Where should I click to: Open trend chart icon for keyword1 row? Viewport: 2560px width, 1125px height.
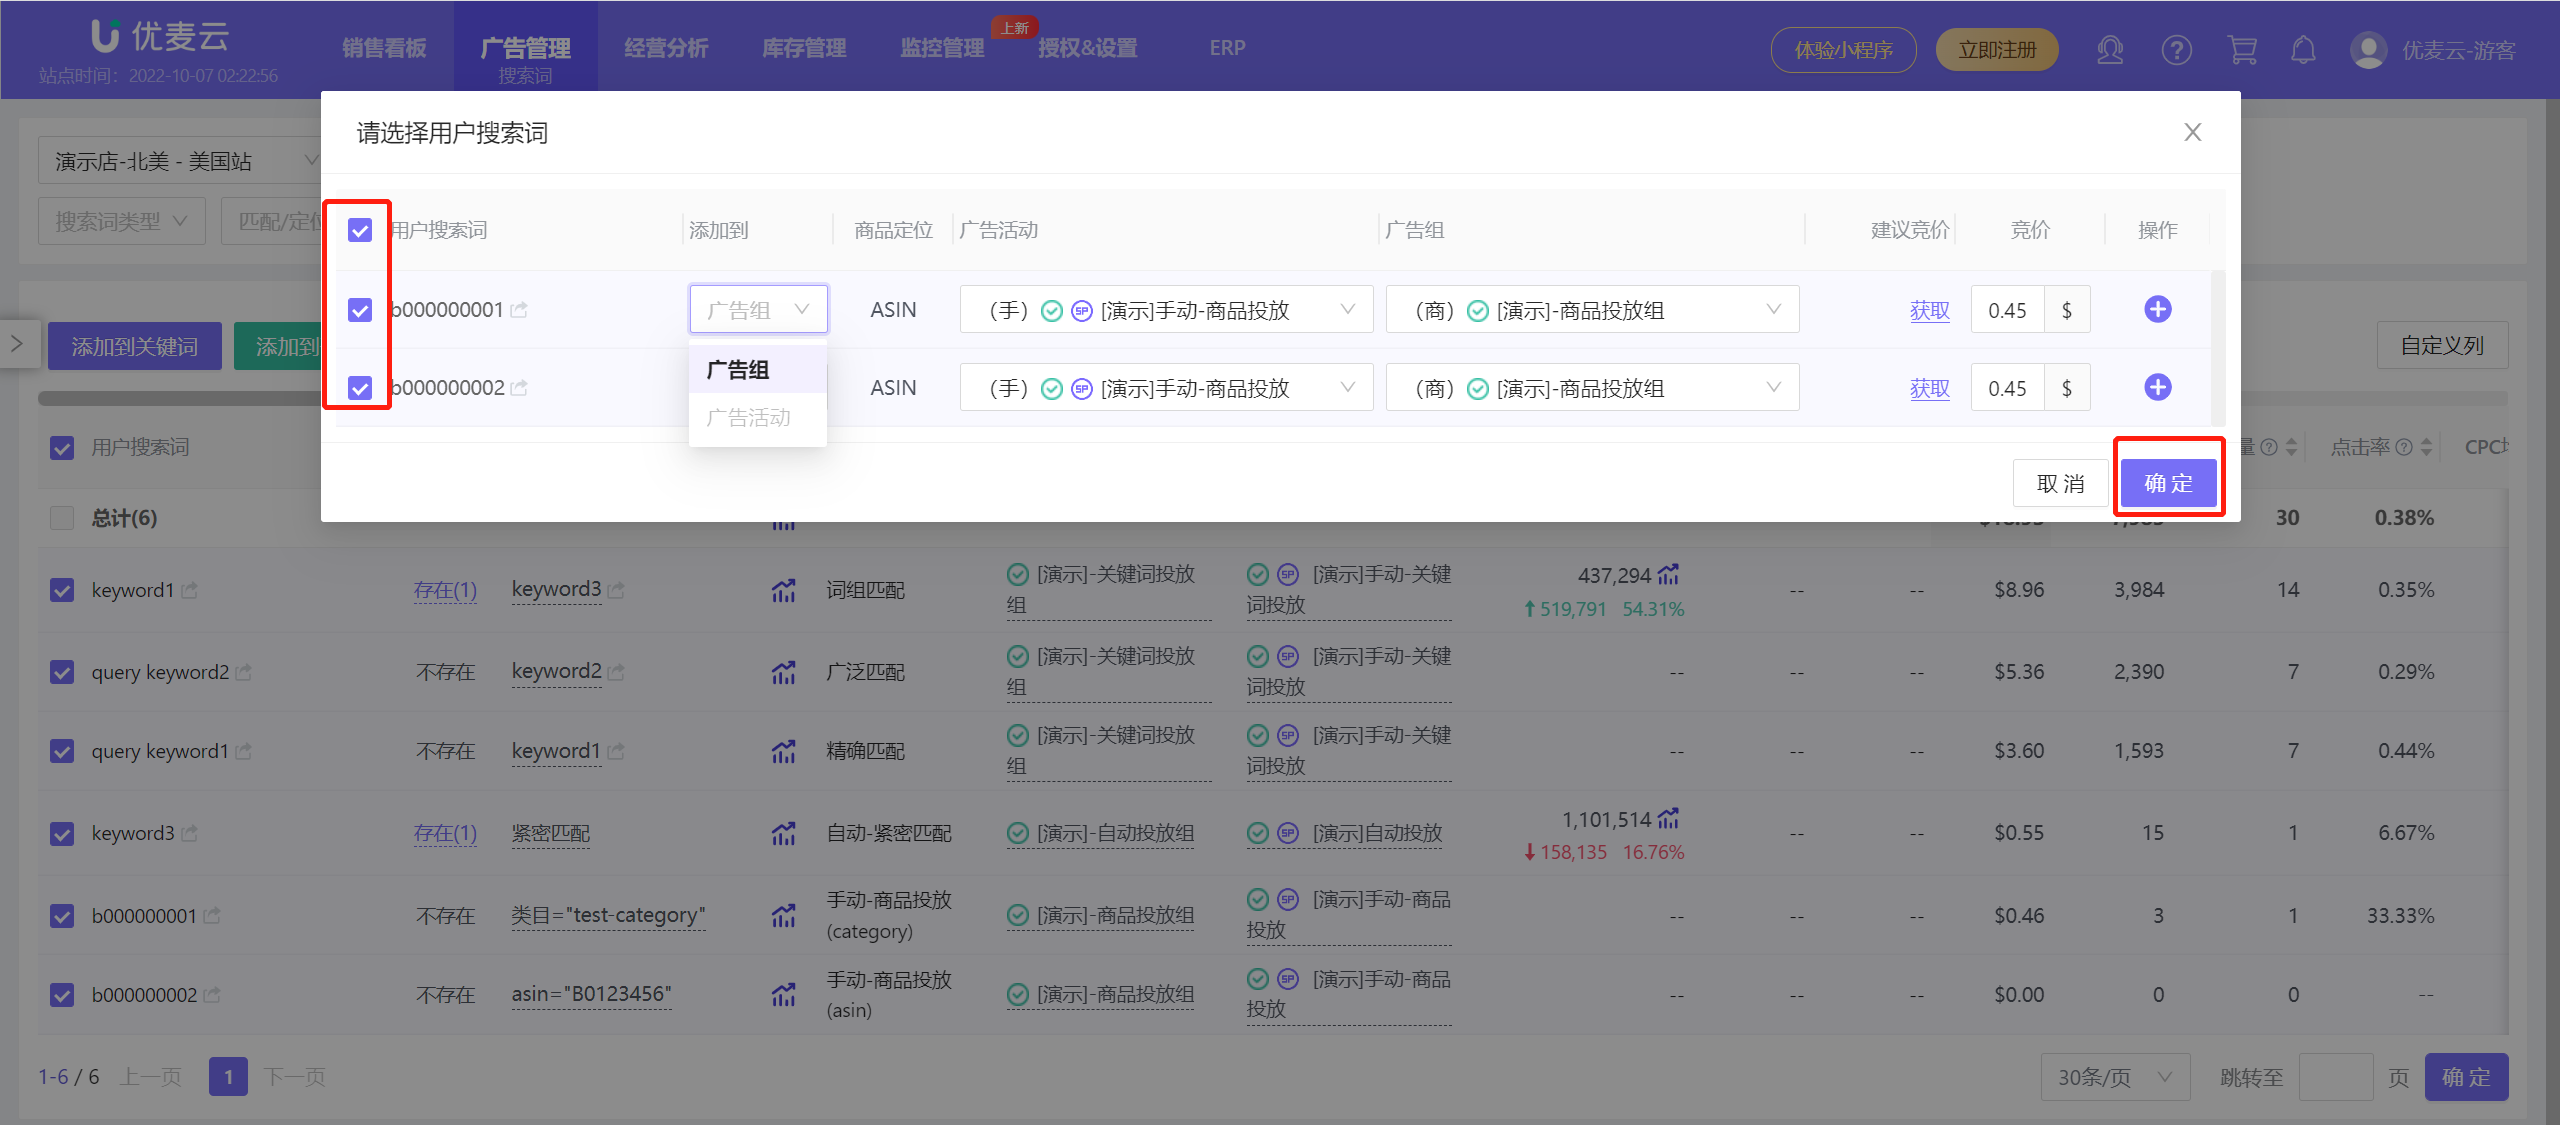[x=783, y=591]
